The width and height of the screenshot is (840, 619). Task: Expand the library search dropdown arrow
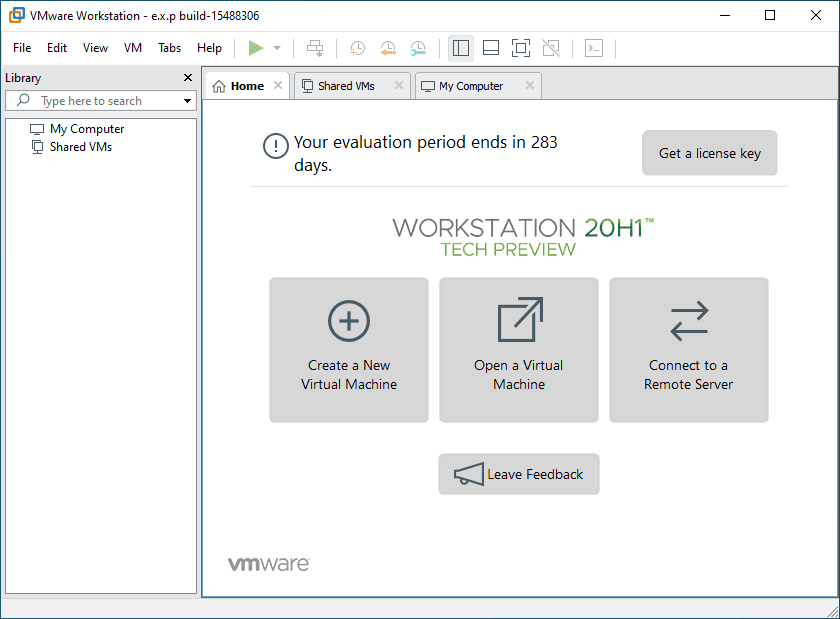pyautogui.click(x=187, y=101)
